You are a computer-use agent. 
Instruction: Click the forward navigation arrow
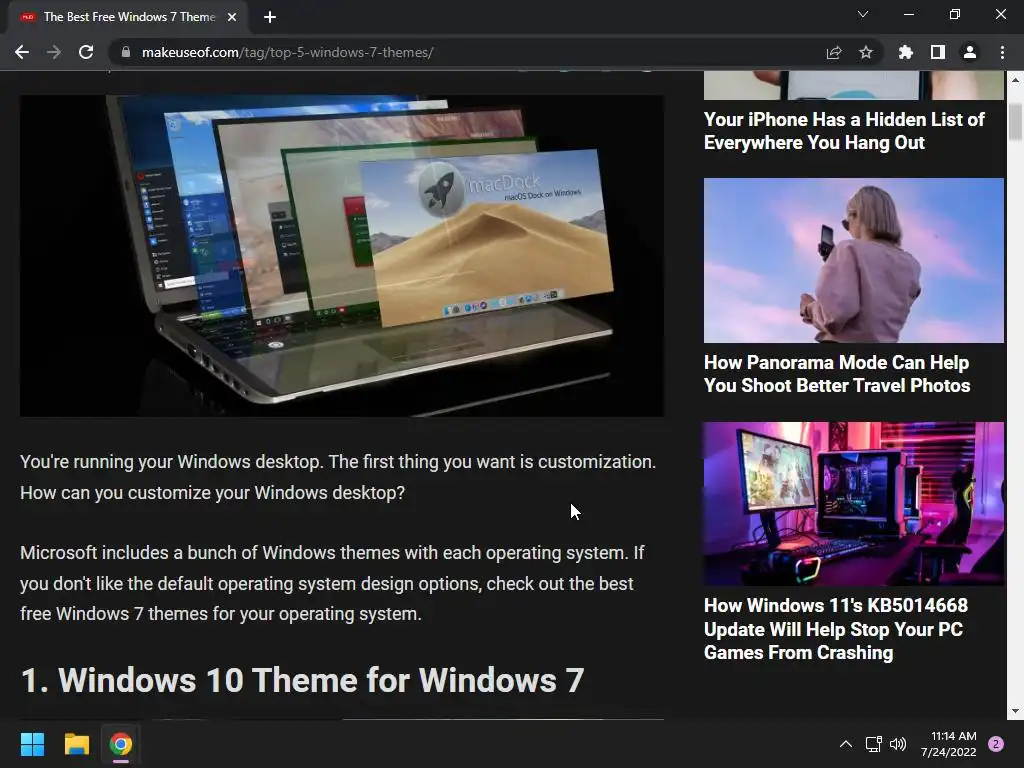coord(54,52)
